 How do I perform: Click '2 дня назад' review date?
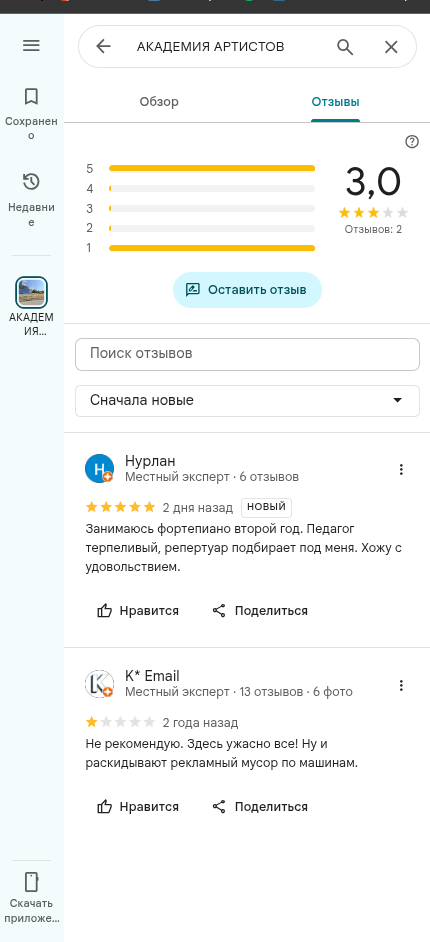198,508
